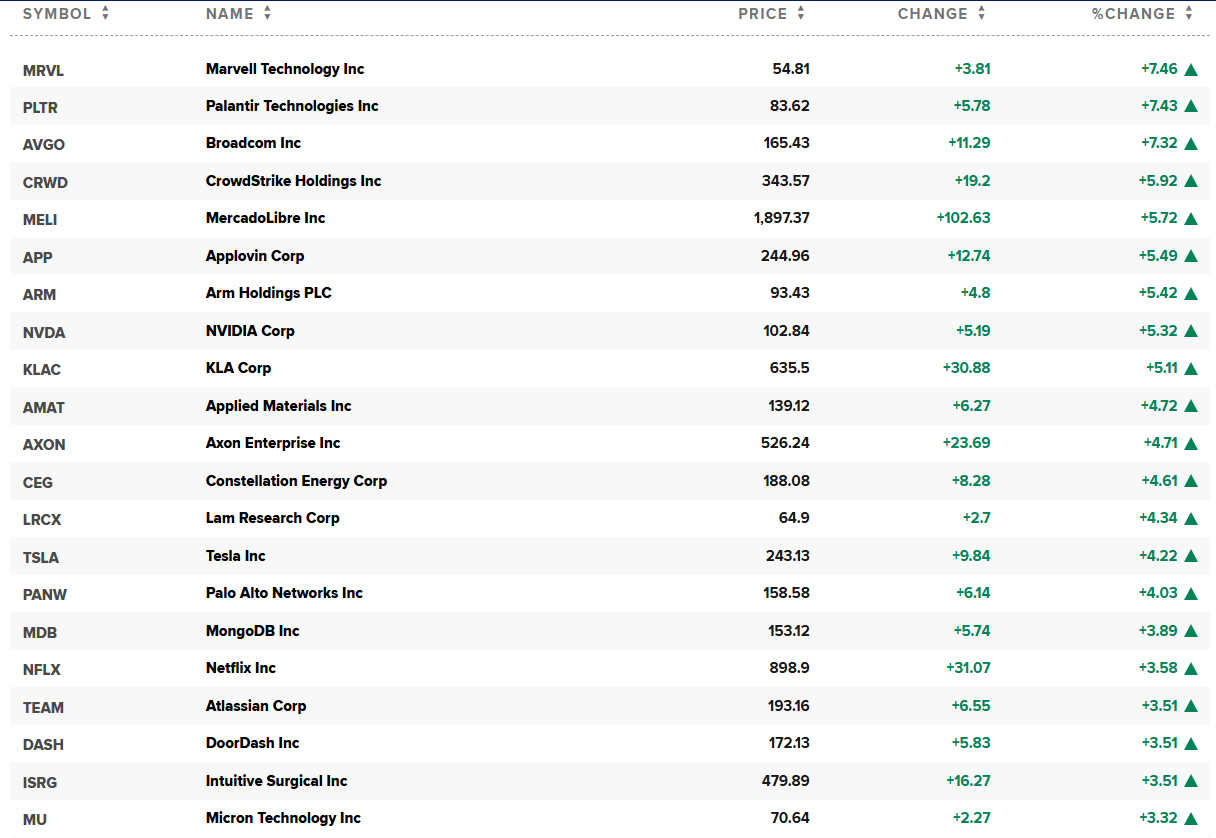This screenshot has height=838, width=1216.
Task: Select Constellation Energy Corp company name
Action: 296,481
